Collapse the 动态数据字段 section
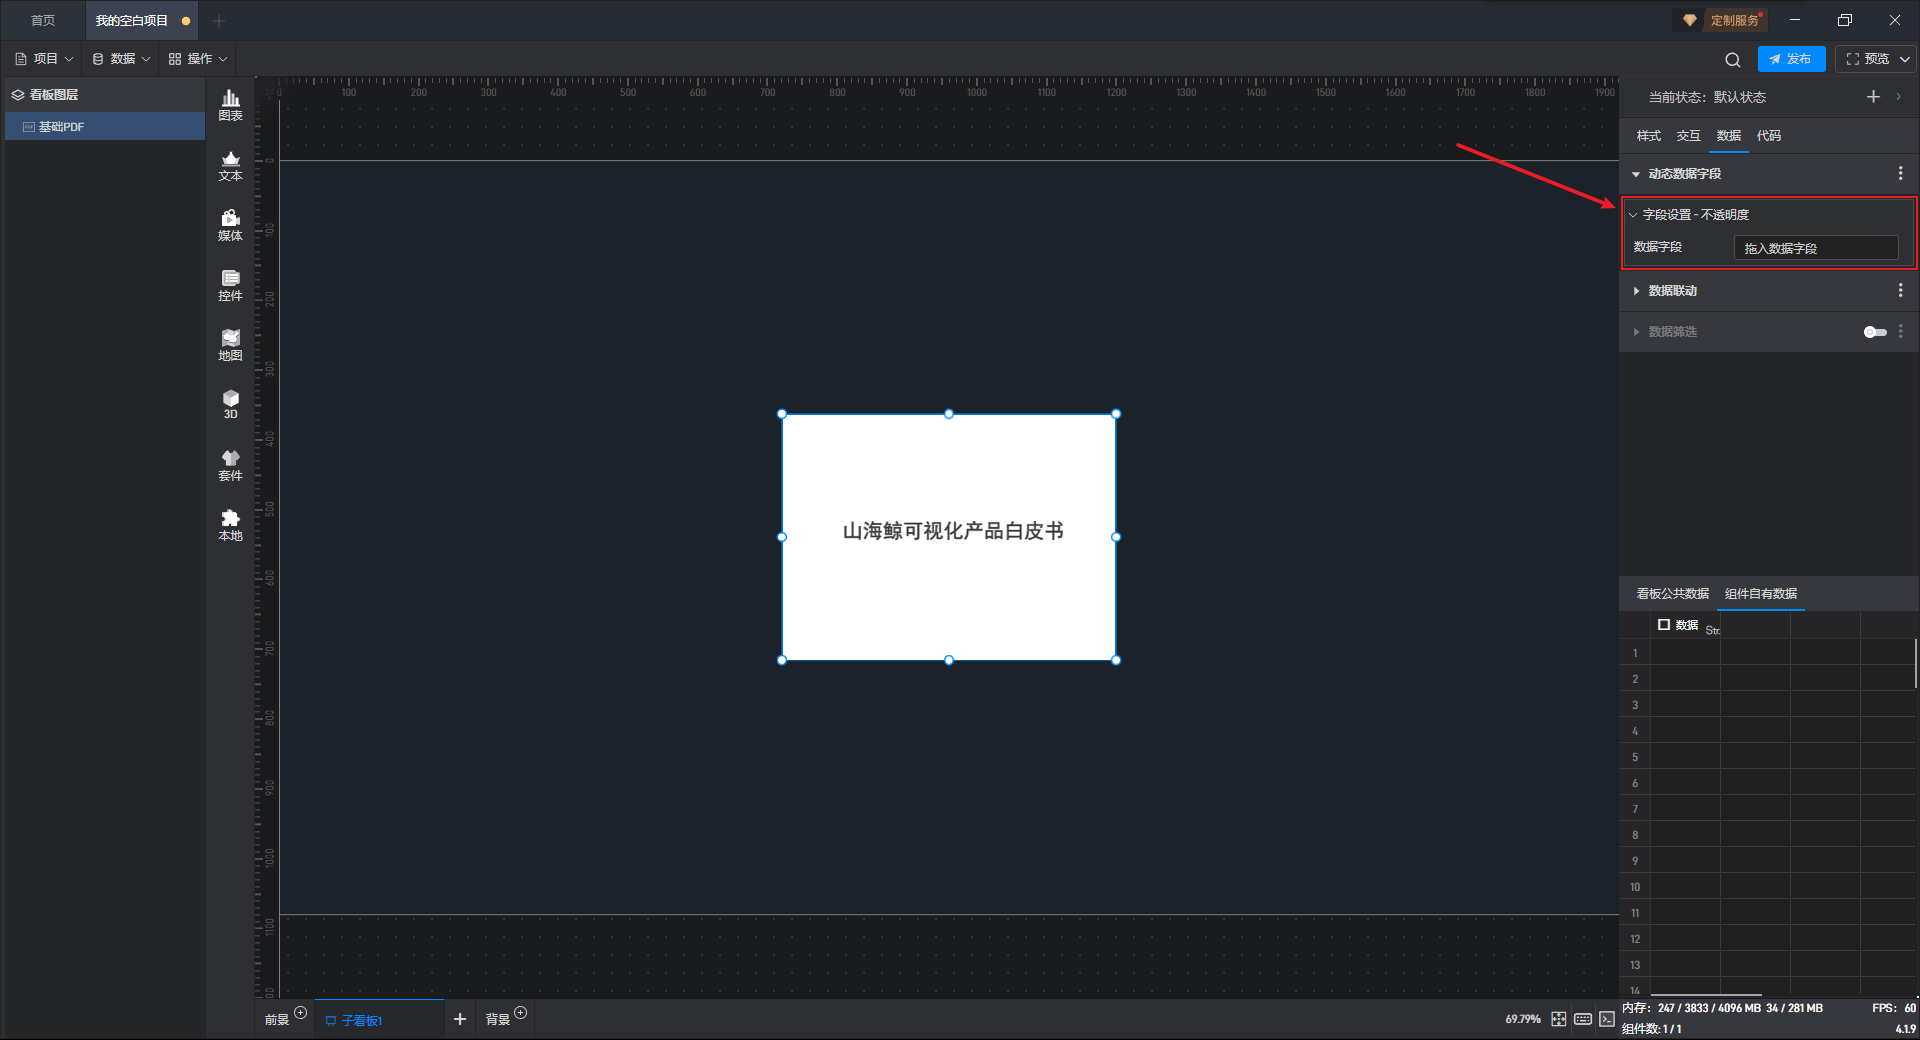1920x1040 pixels. click(1636, 174)
